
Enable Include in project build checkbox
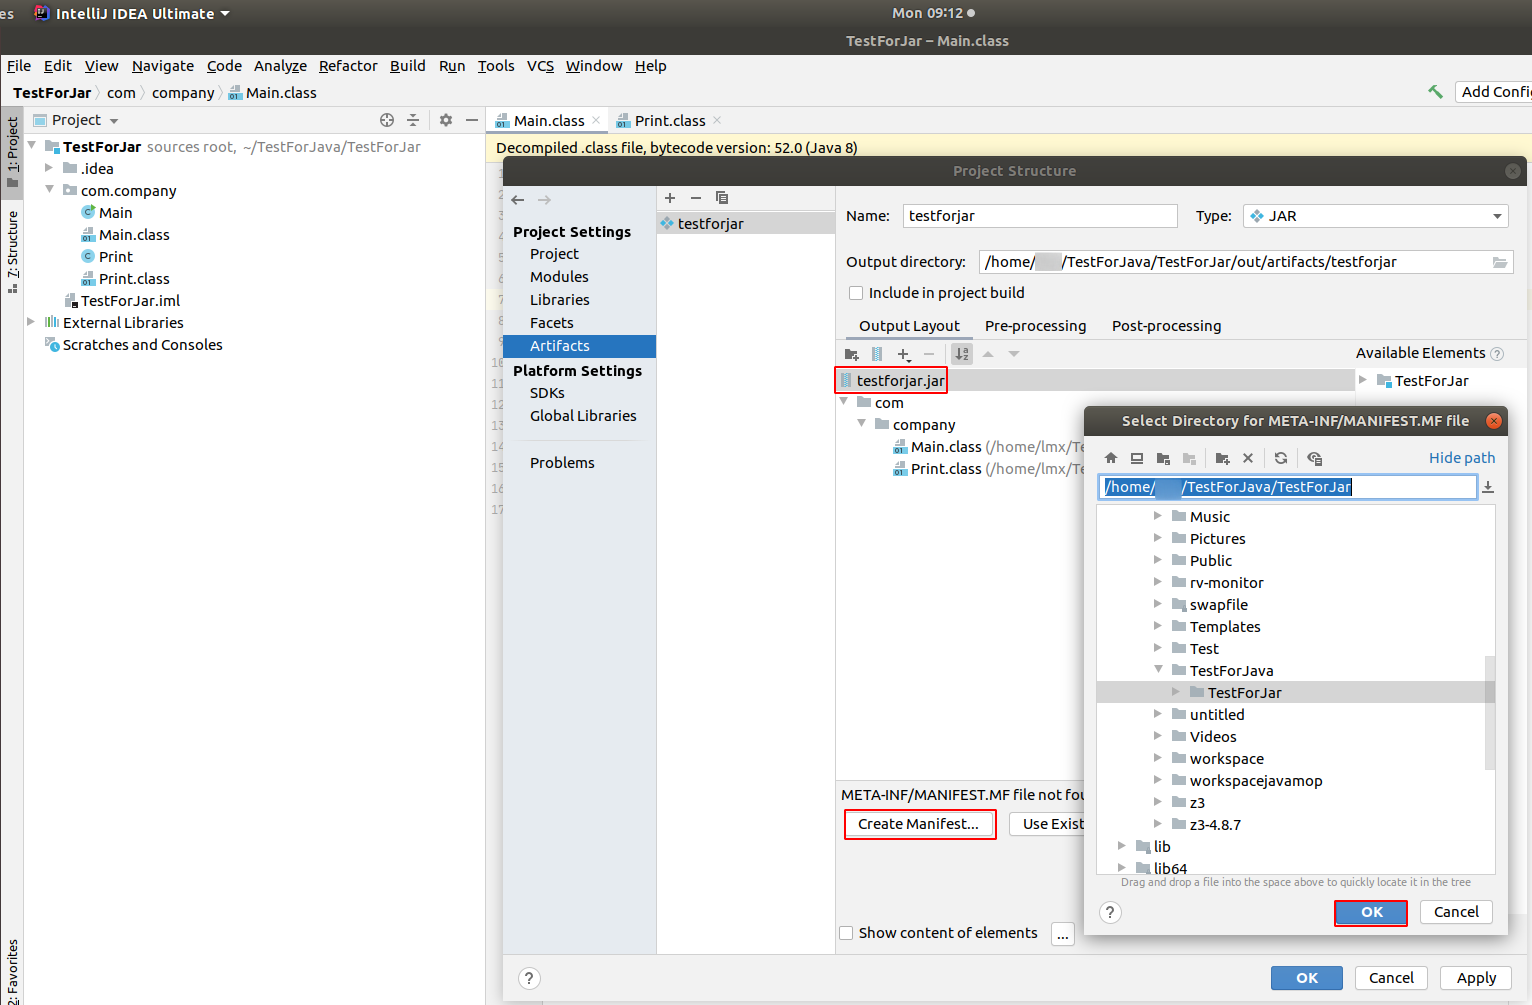pyautogui.click(x=856, y=293)
